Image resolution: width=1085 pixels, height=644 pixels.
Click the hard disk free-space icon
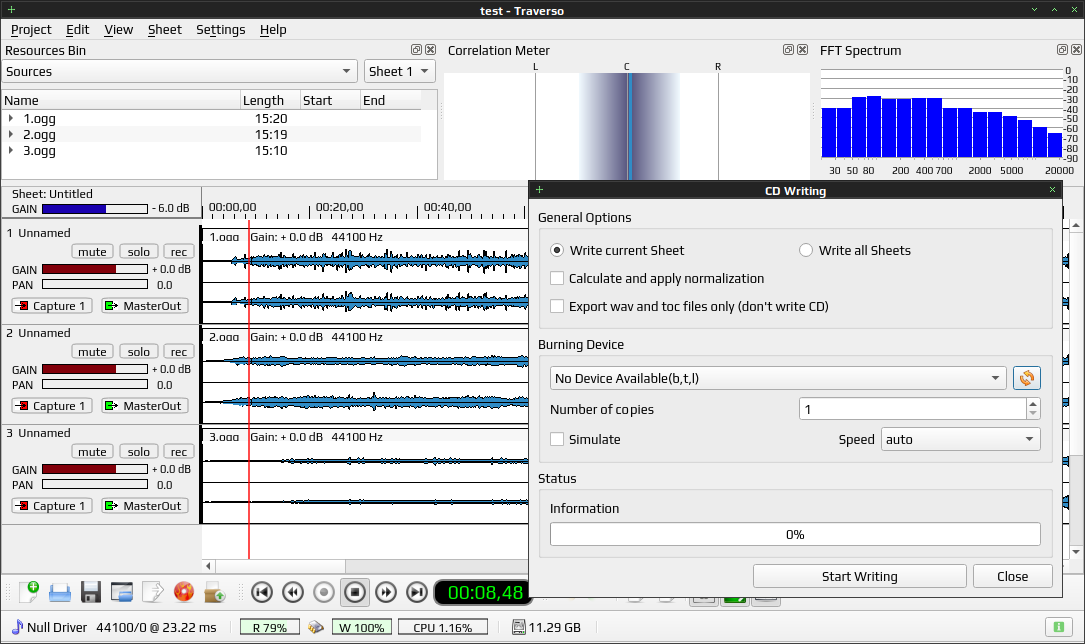[518, 627]
